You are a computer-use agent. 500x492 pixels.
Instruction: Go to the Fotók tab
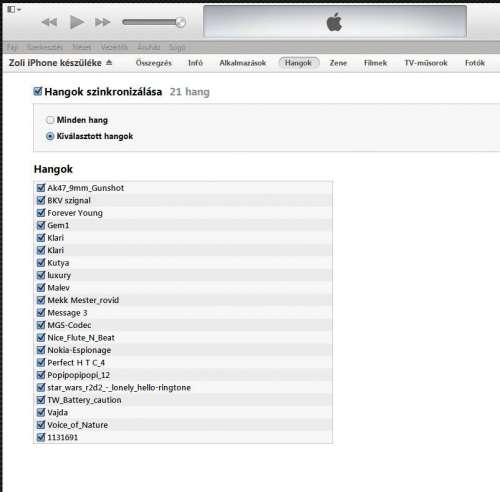click(x=475, y=63)
